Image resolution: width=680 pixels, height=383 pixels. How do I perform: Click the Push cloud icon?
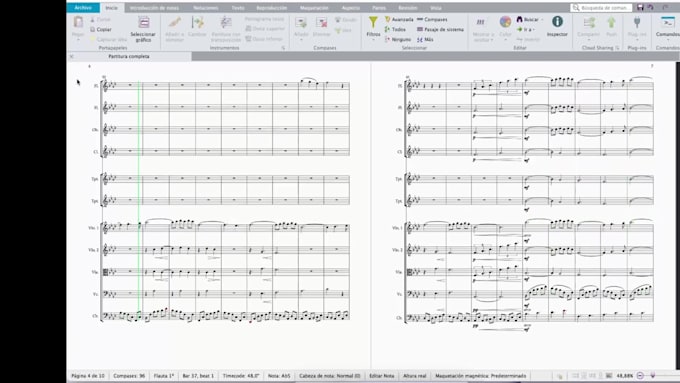point(611,23)
